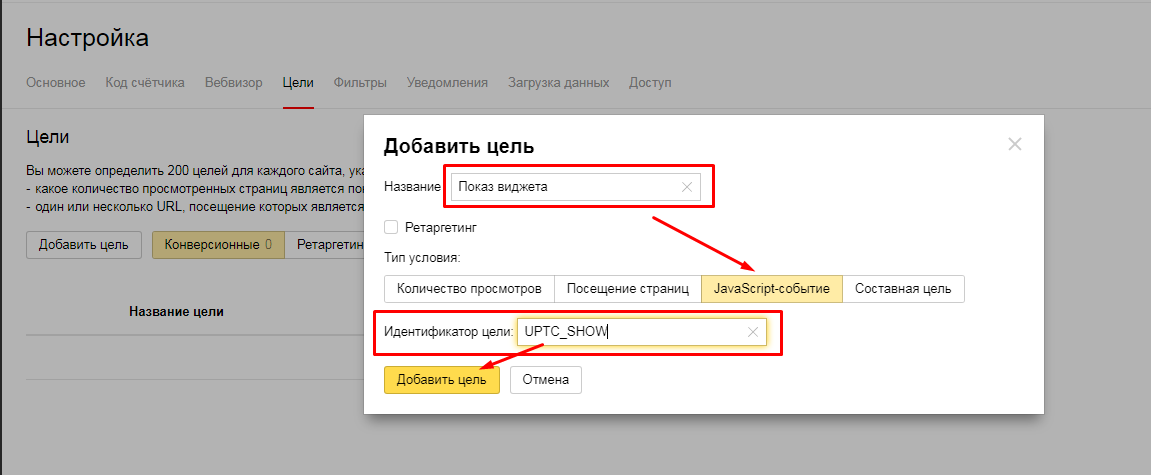Click the Настройка page heading
Image resolution: width=1151 pixels, height=475 pixels.
(87, 38)
